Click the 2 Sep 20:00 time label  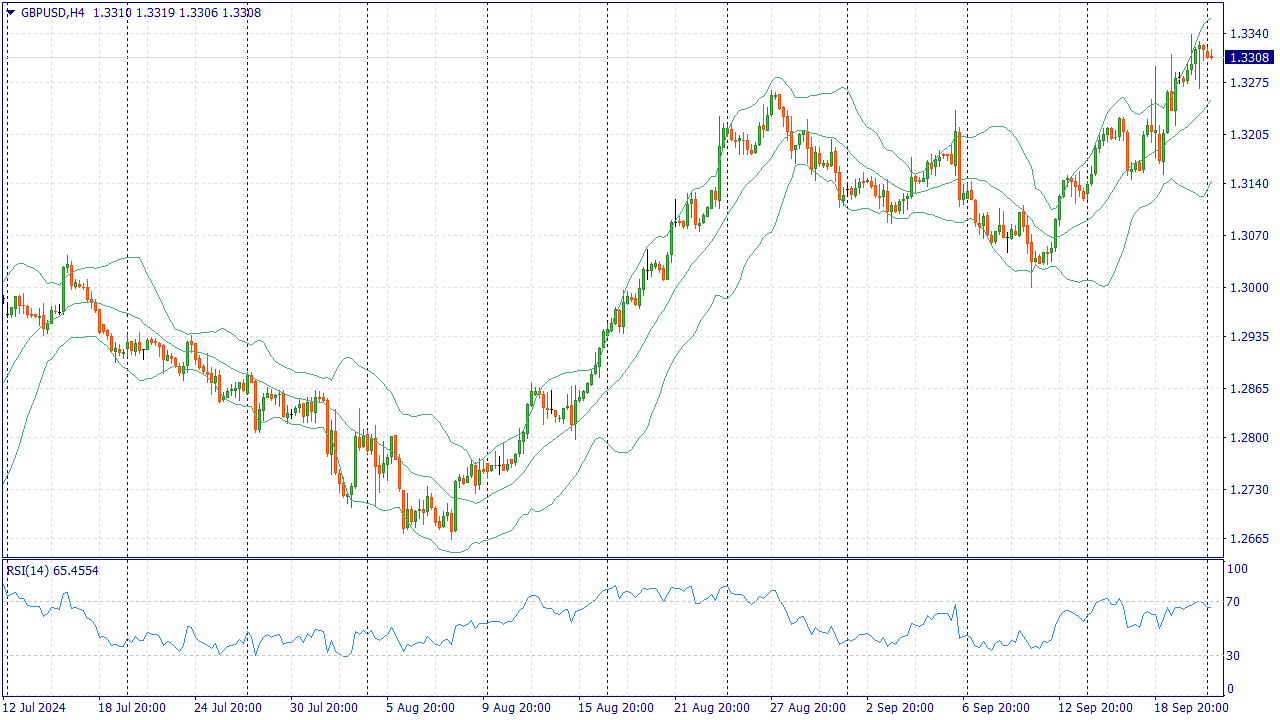tap(899, 708)
